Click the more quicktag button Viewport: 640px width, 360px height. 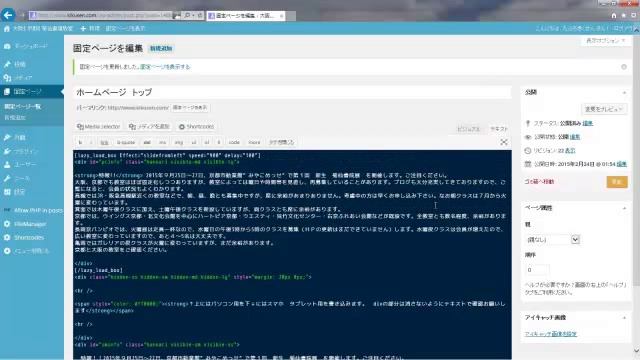coord(254,142)
